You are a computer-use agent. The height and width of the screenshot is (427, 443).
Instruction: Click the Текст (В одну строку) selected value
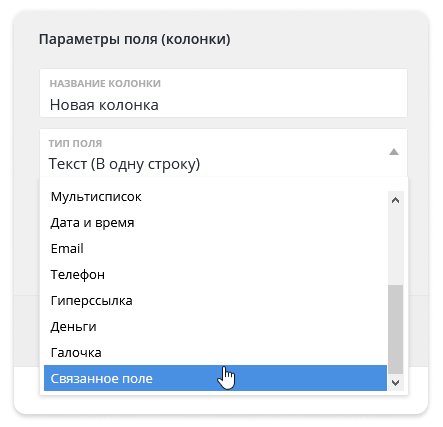[124, 164]
